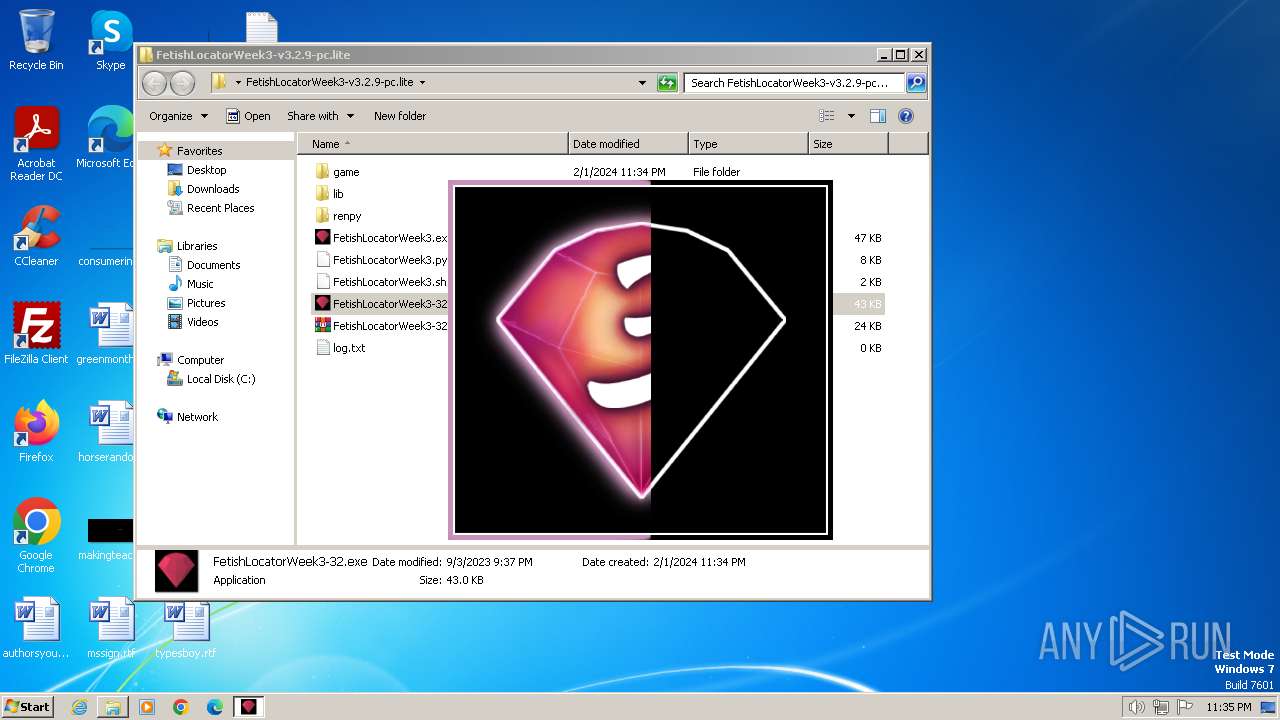Open the FileZilla Client shortcut
The width and height of the screenshot is (1280, 720).
pos(36,333)
